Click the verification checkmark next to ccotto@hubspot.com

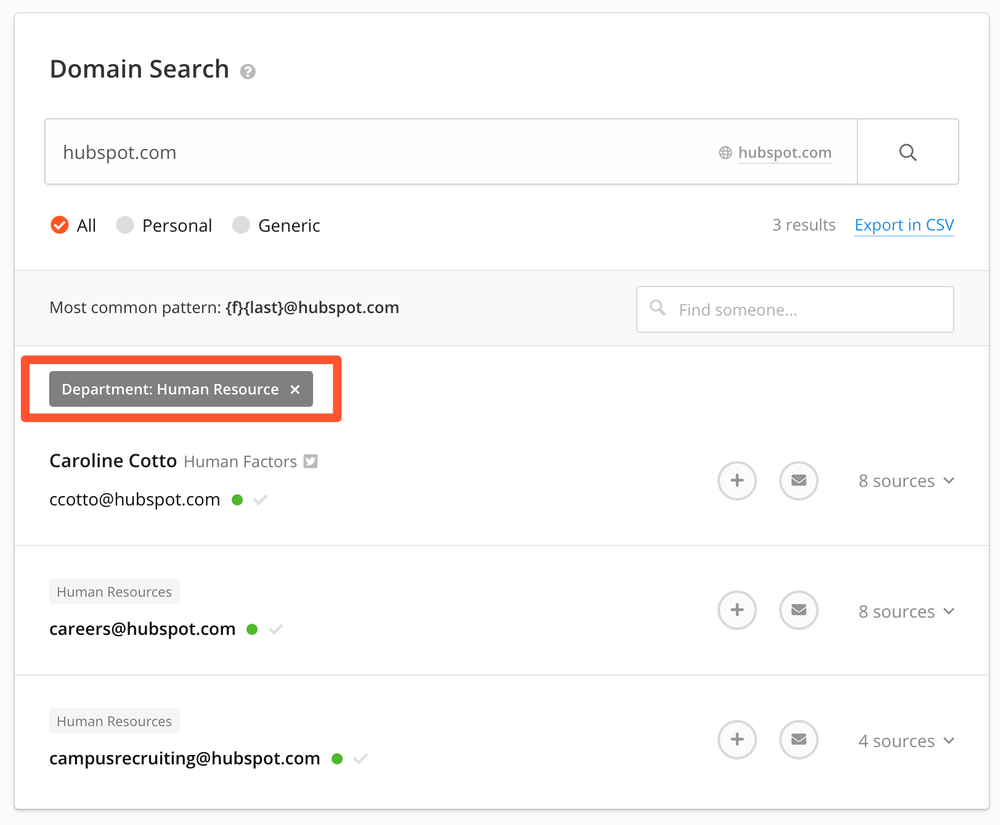(260, 499)
